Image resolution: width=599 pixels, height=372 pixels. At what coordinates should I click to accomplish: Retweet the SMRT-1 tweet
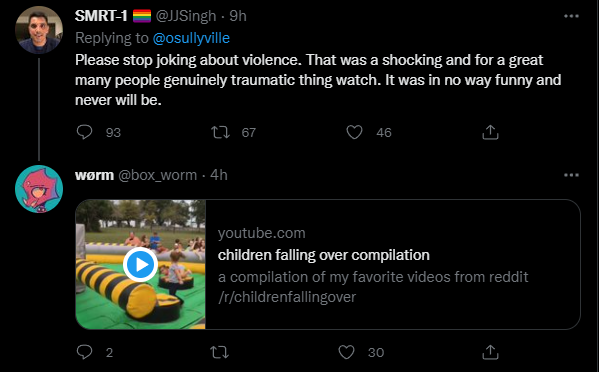pyautogui.click(x=220, y=132)
